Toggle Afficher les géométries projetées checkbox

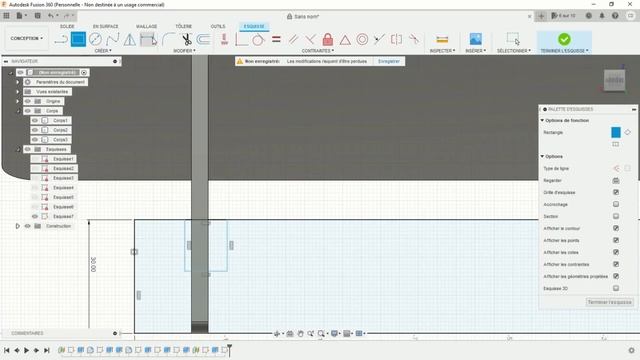616,276
